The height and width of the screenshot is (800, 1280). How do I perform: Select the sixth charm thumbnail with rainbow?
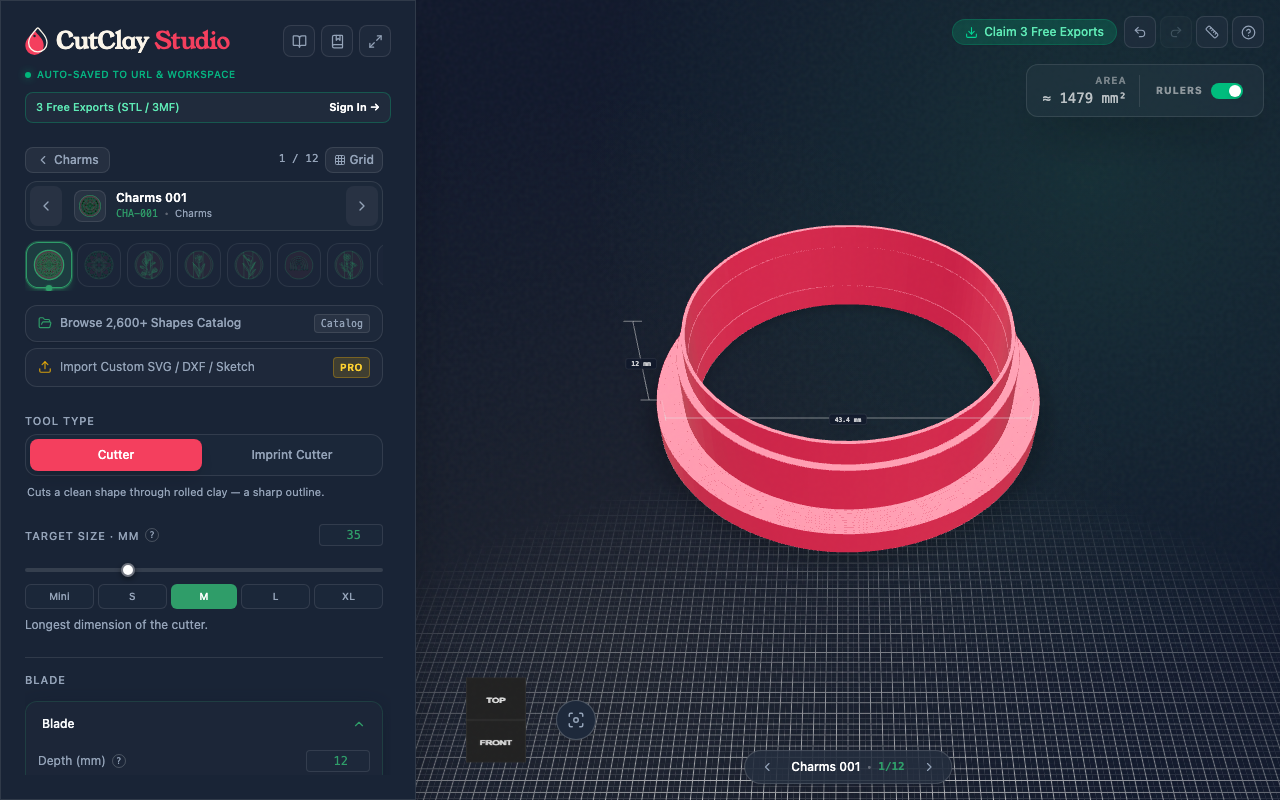tap(299, 265)
